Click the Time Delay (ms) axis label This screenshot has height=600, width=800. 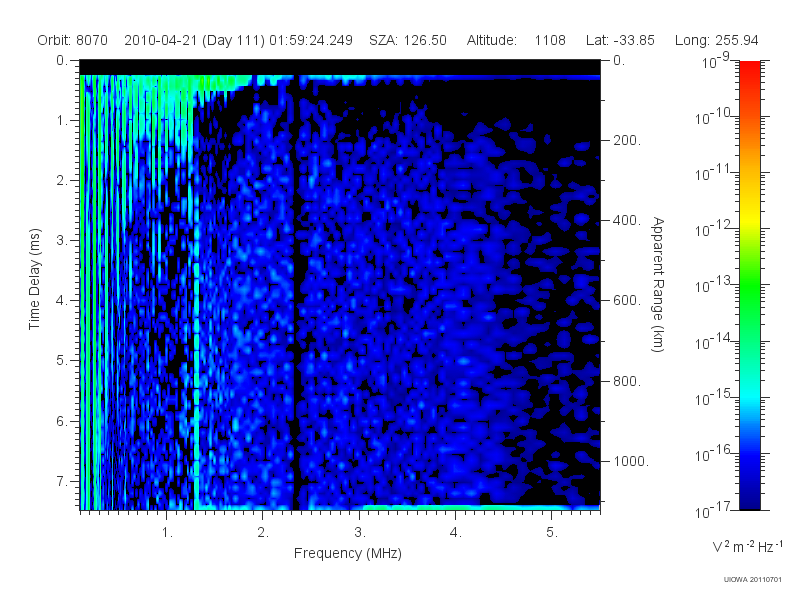click(x=34, y=279)
